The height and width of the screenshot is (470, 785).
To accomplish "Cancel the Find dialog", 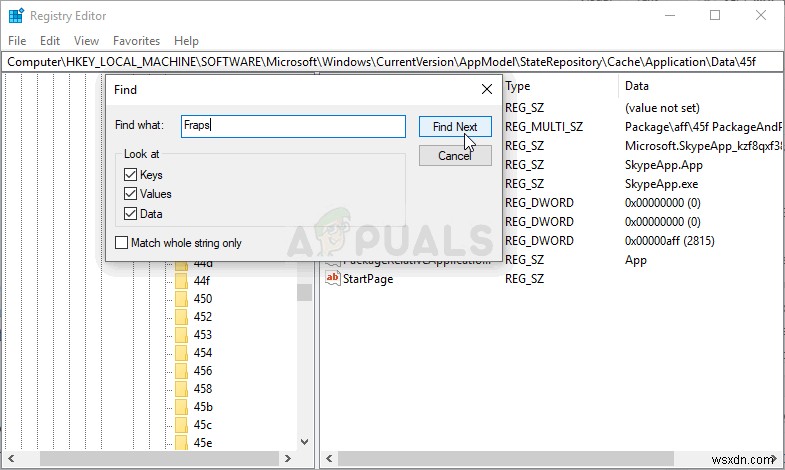I will point(455,156).
